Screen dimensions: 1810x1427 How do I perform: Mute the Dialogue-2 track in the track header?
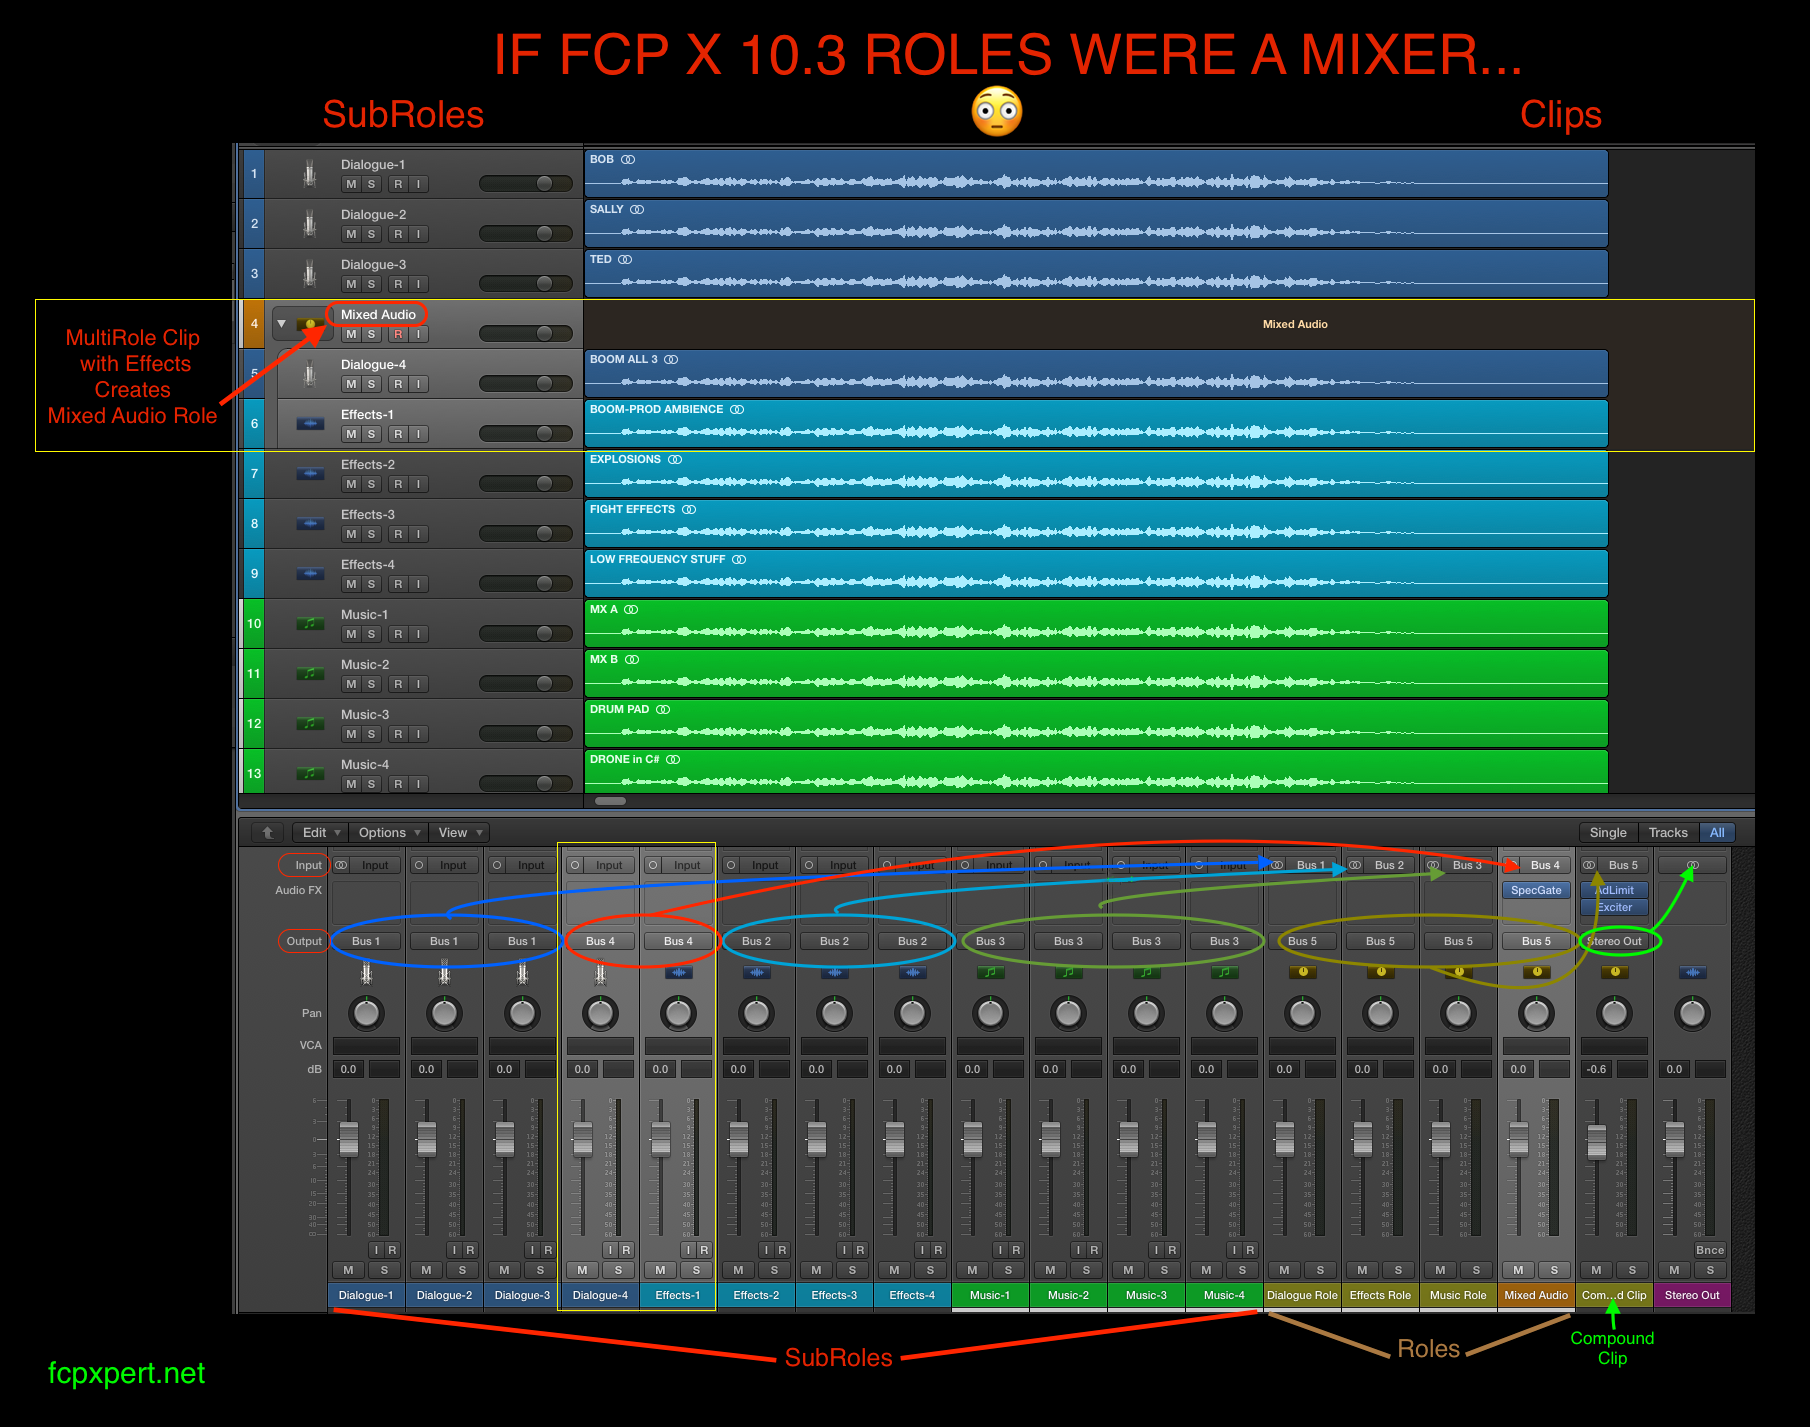(351, 234)
